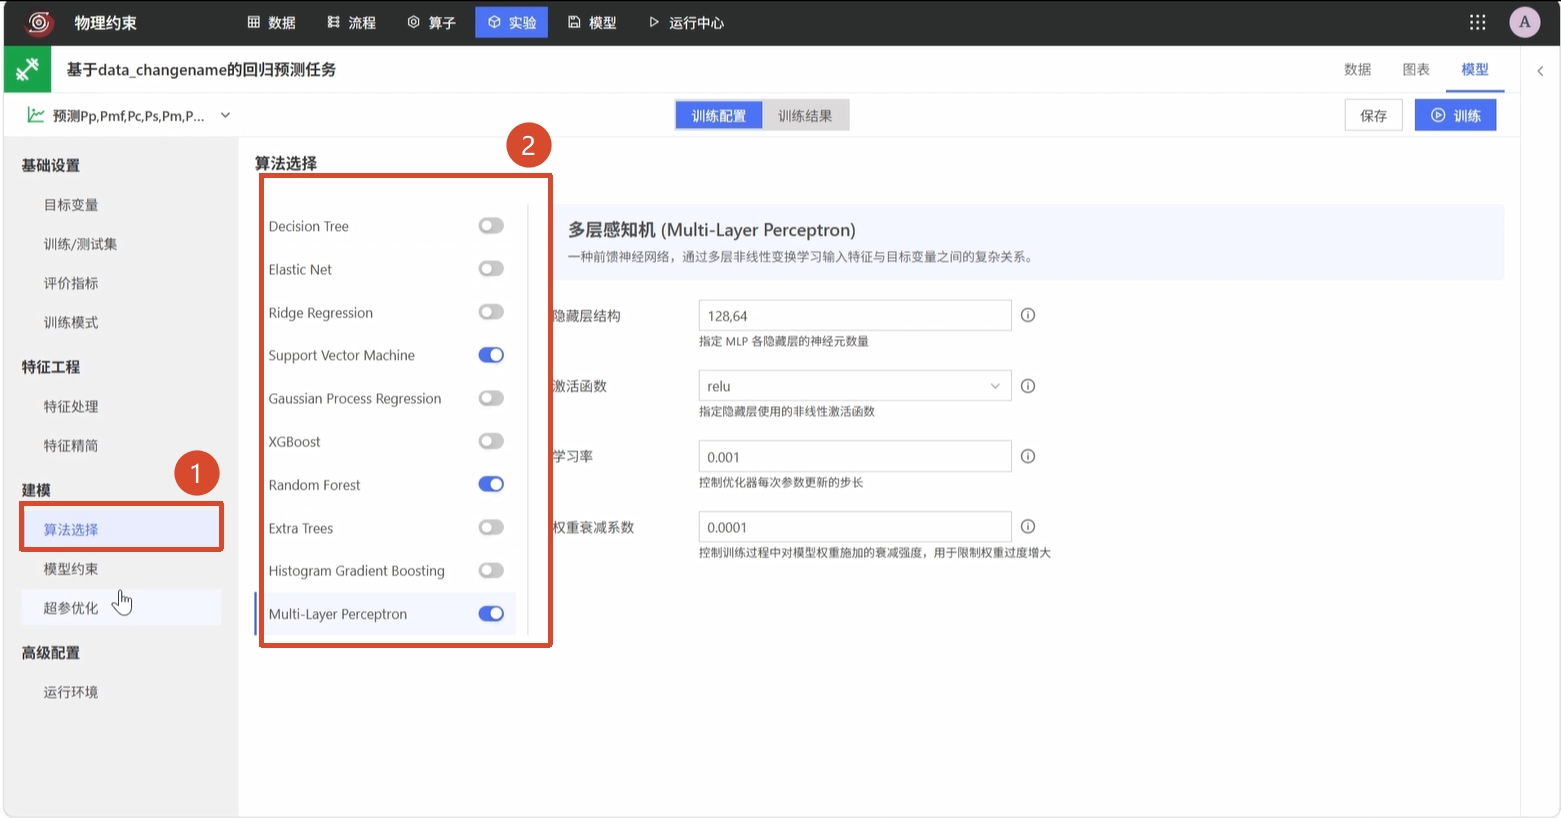Disable the Support Vector Machine toggle
The image size is (1561, 818).
(491, 355)
